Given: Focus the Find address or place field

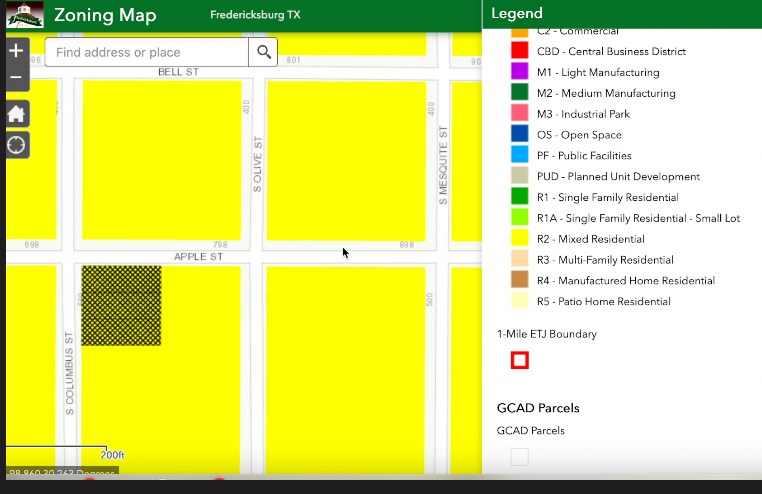Looking at the screenshot, I should [148, 52].
